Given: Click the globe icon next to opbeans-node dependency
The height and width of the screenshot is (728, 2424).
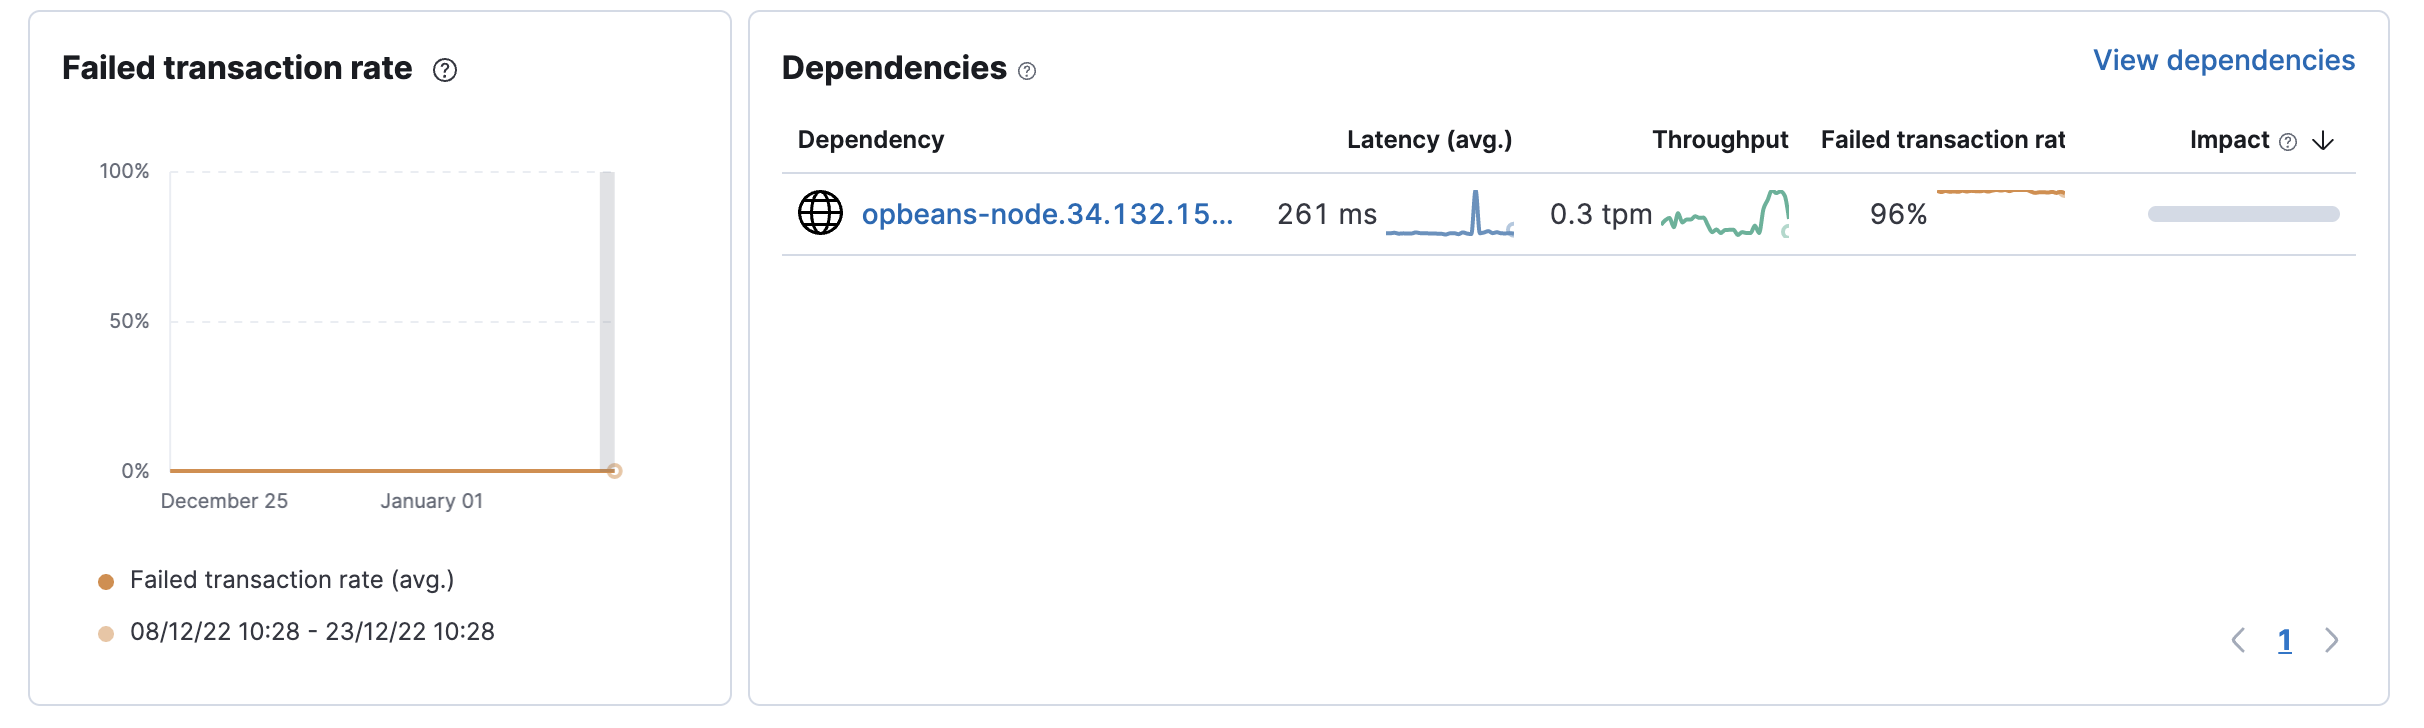Looking at the screenshot, I should [x=820, y=213].
